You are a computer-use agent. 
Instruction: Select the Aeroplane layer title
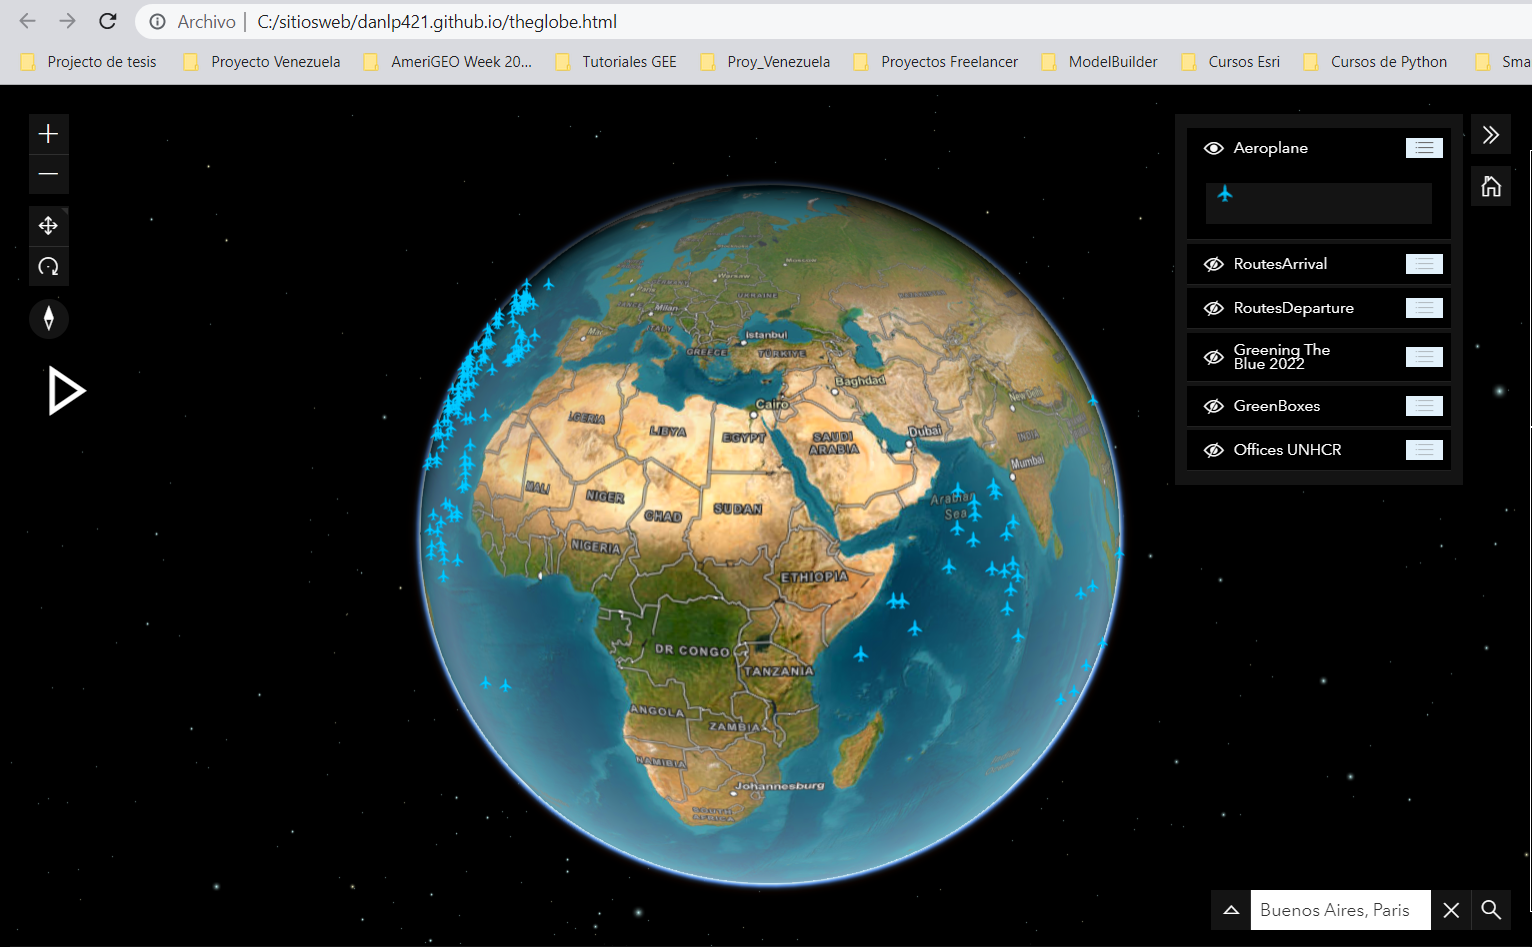(1270, 148)
